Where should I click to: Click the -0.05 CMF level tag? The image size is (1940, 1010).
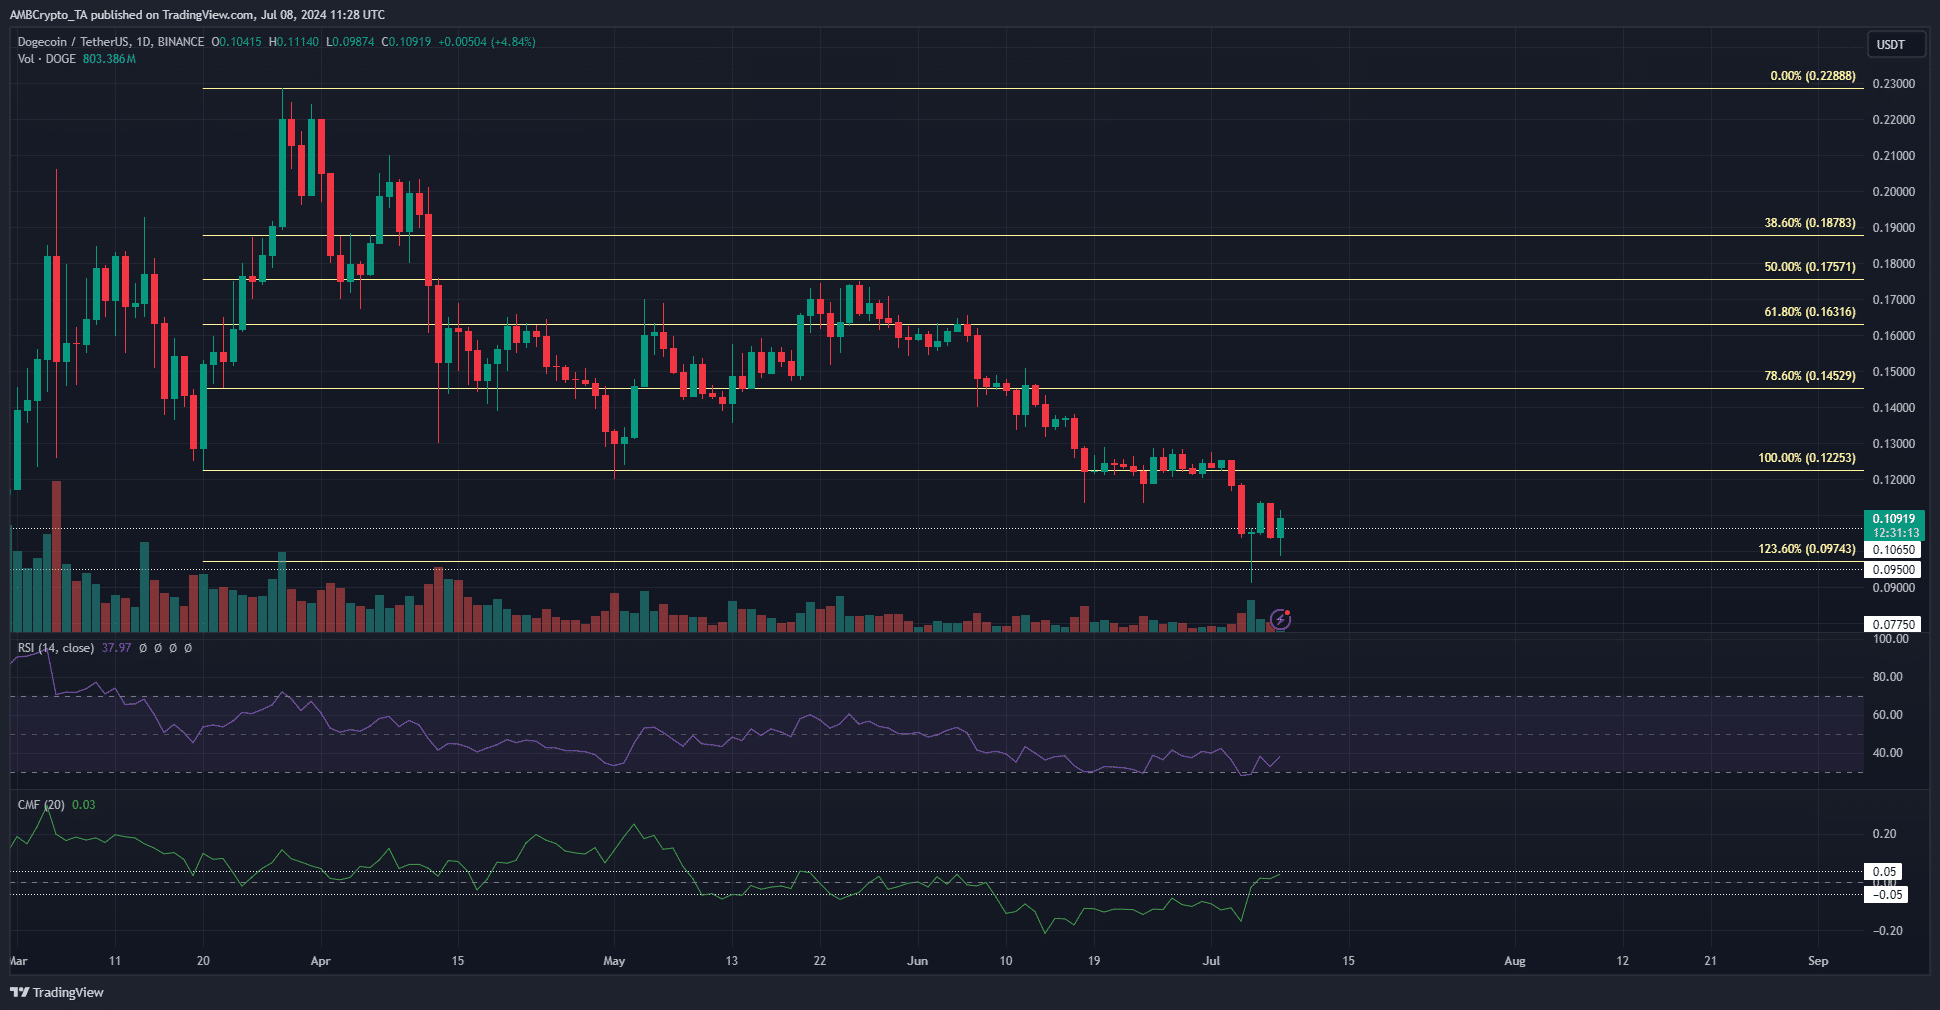click(x=1887, y=894)
